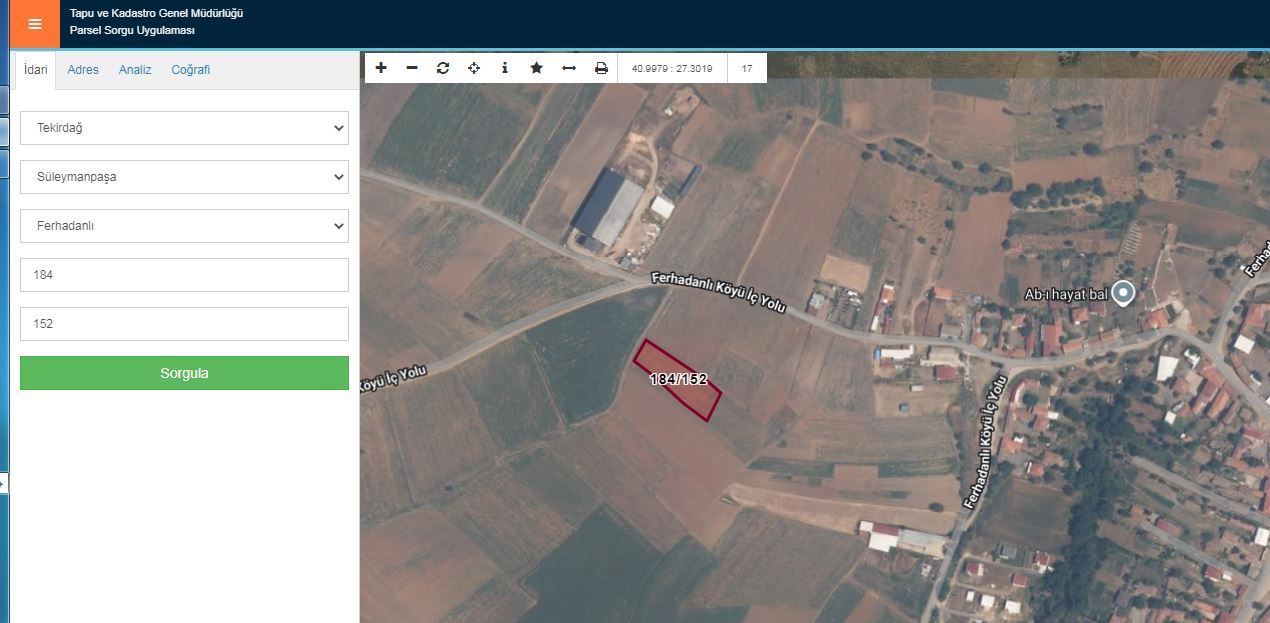
Task: Open the orange hamburger menu
Action: [35, 24]
